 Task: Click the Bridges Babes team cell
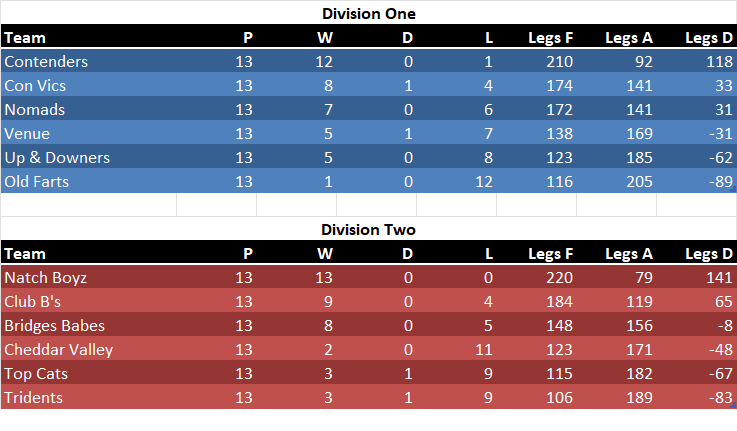click(54, 325)
